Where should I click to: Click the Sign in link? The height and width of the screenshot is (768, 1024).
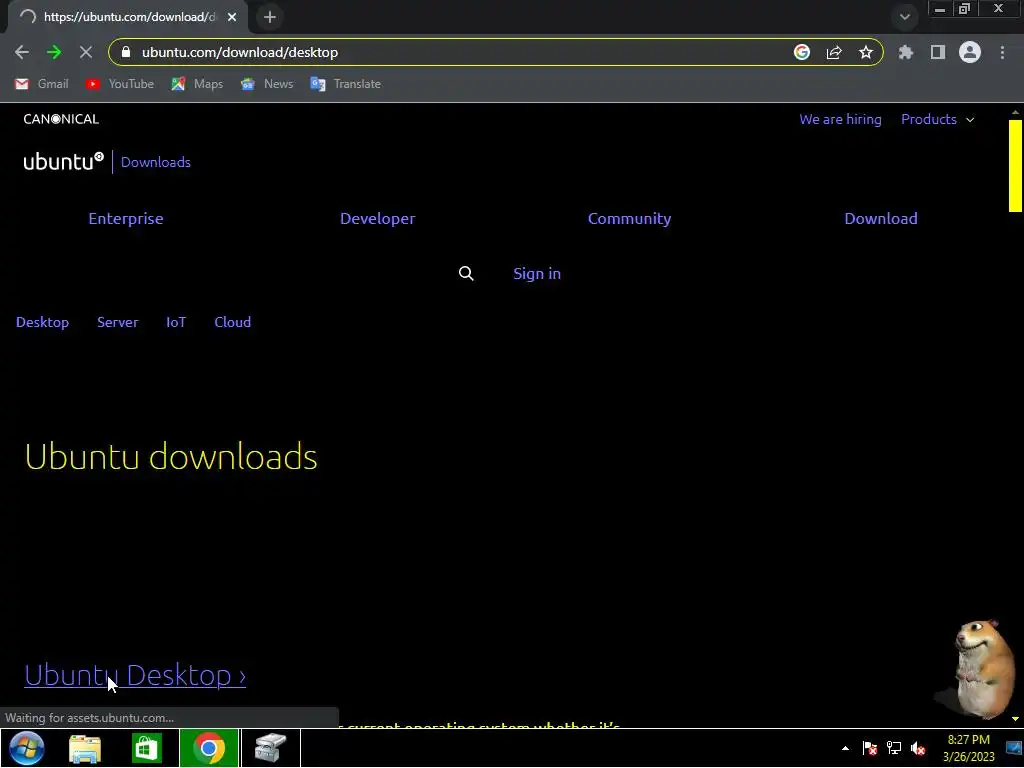click(537, 273)
